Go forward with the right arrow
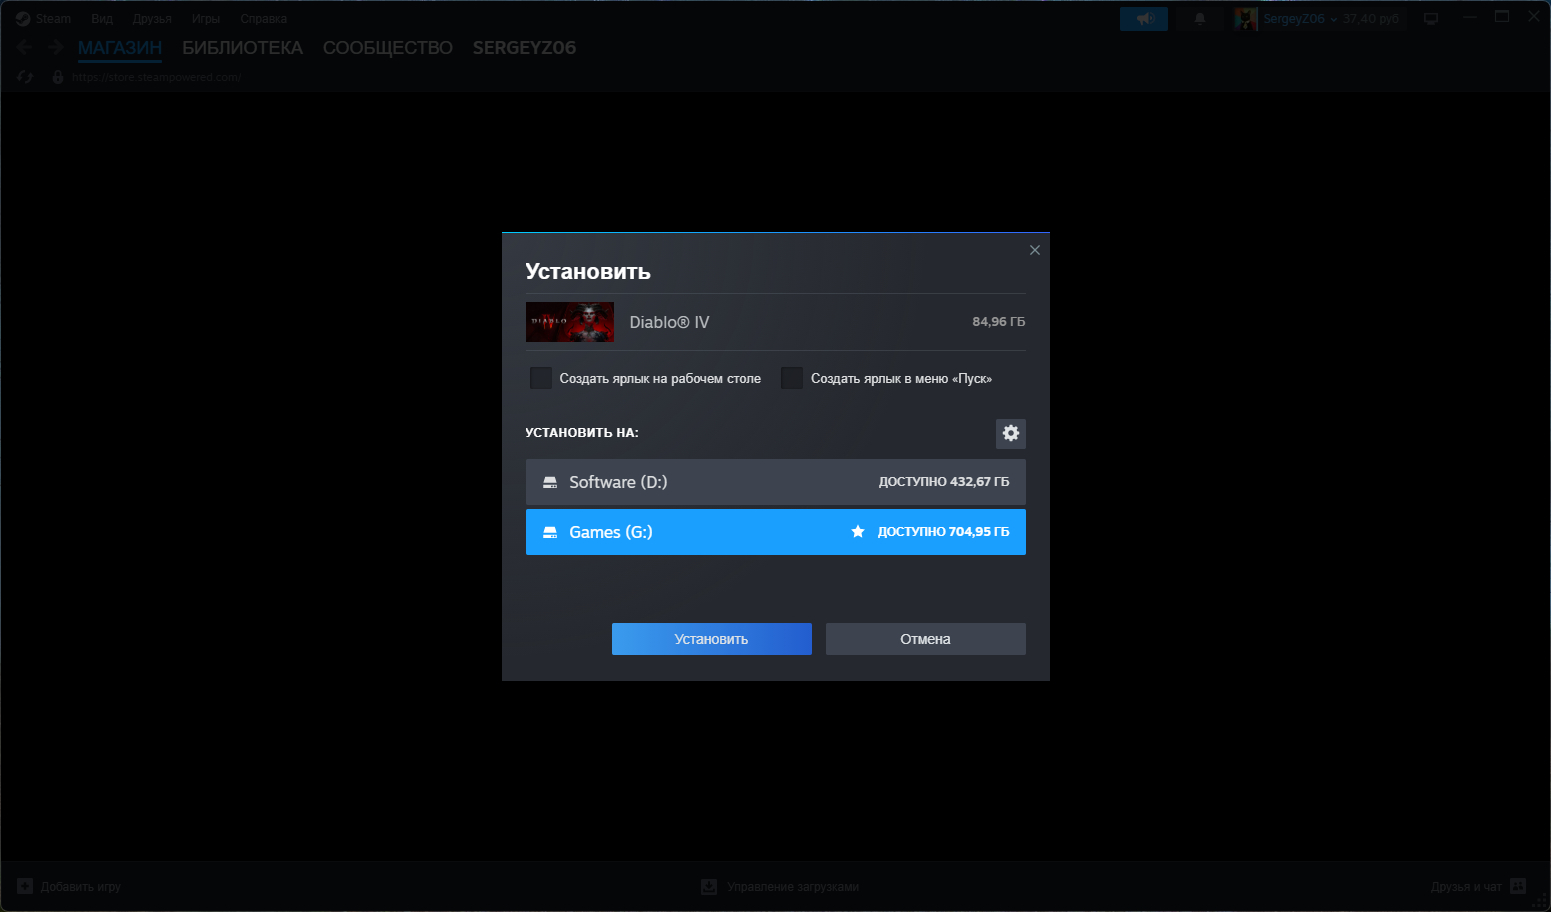The image size is (1551, 912). [x=55, y=47]
